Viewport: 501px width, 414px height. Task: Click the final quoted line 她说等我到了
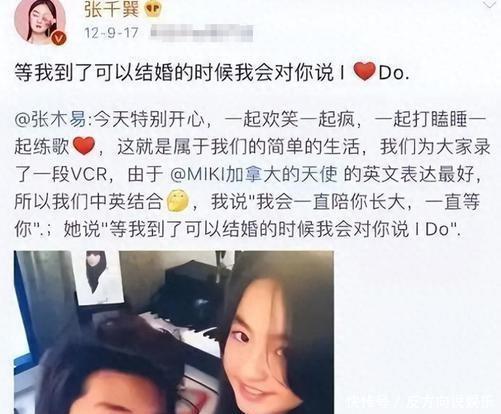click(x=263, y=229)
